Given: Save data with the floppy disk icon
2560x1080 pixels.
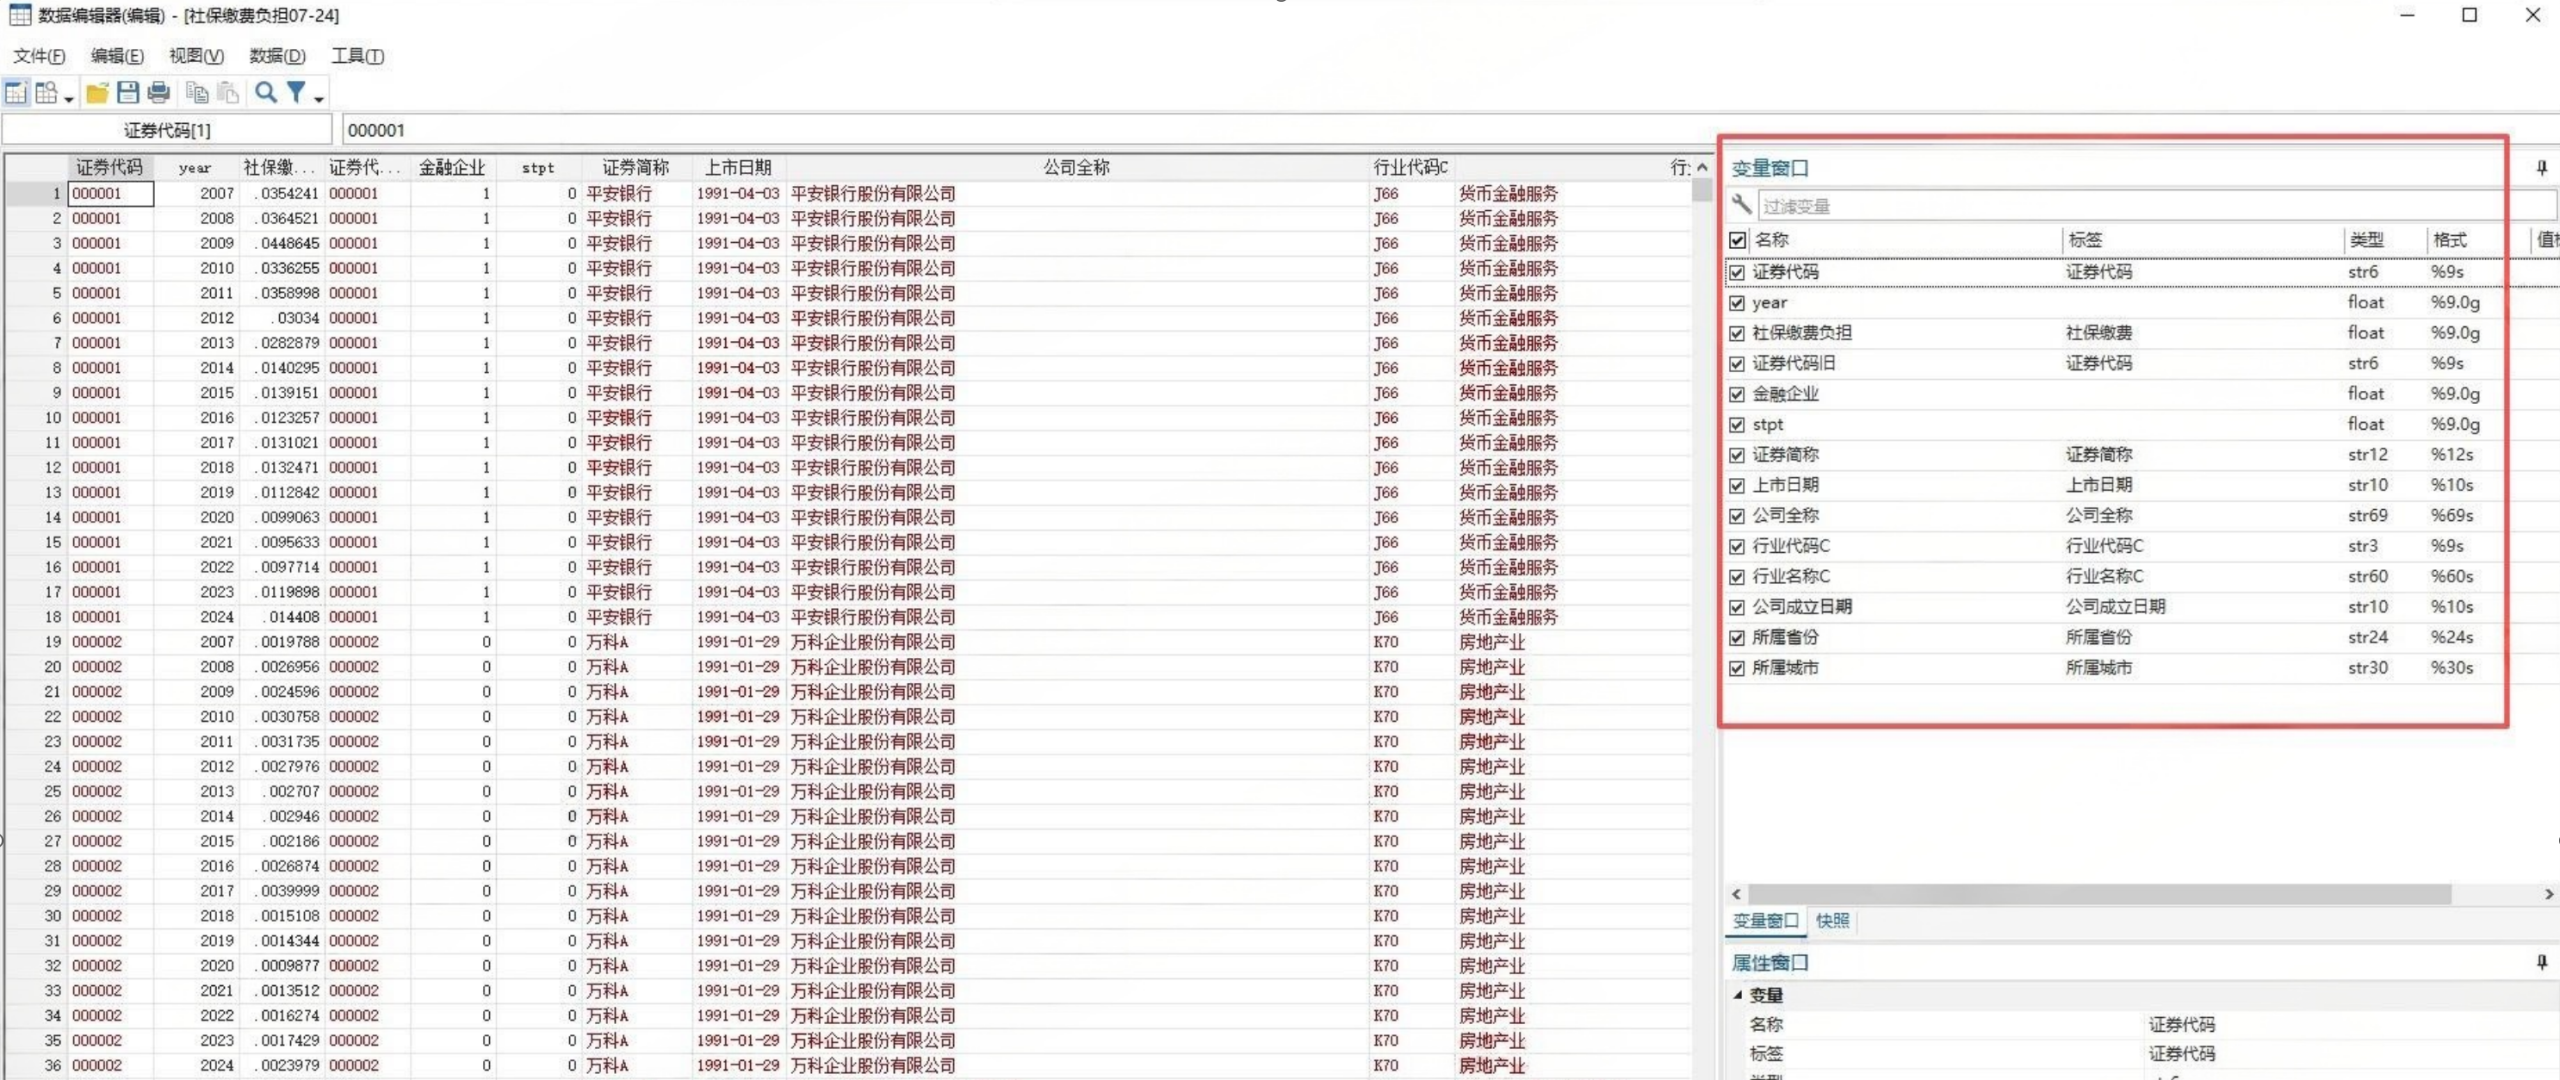Looking at the screenshot, I should click(x=128, y=93).
